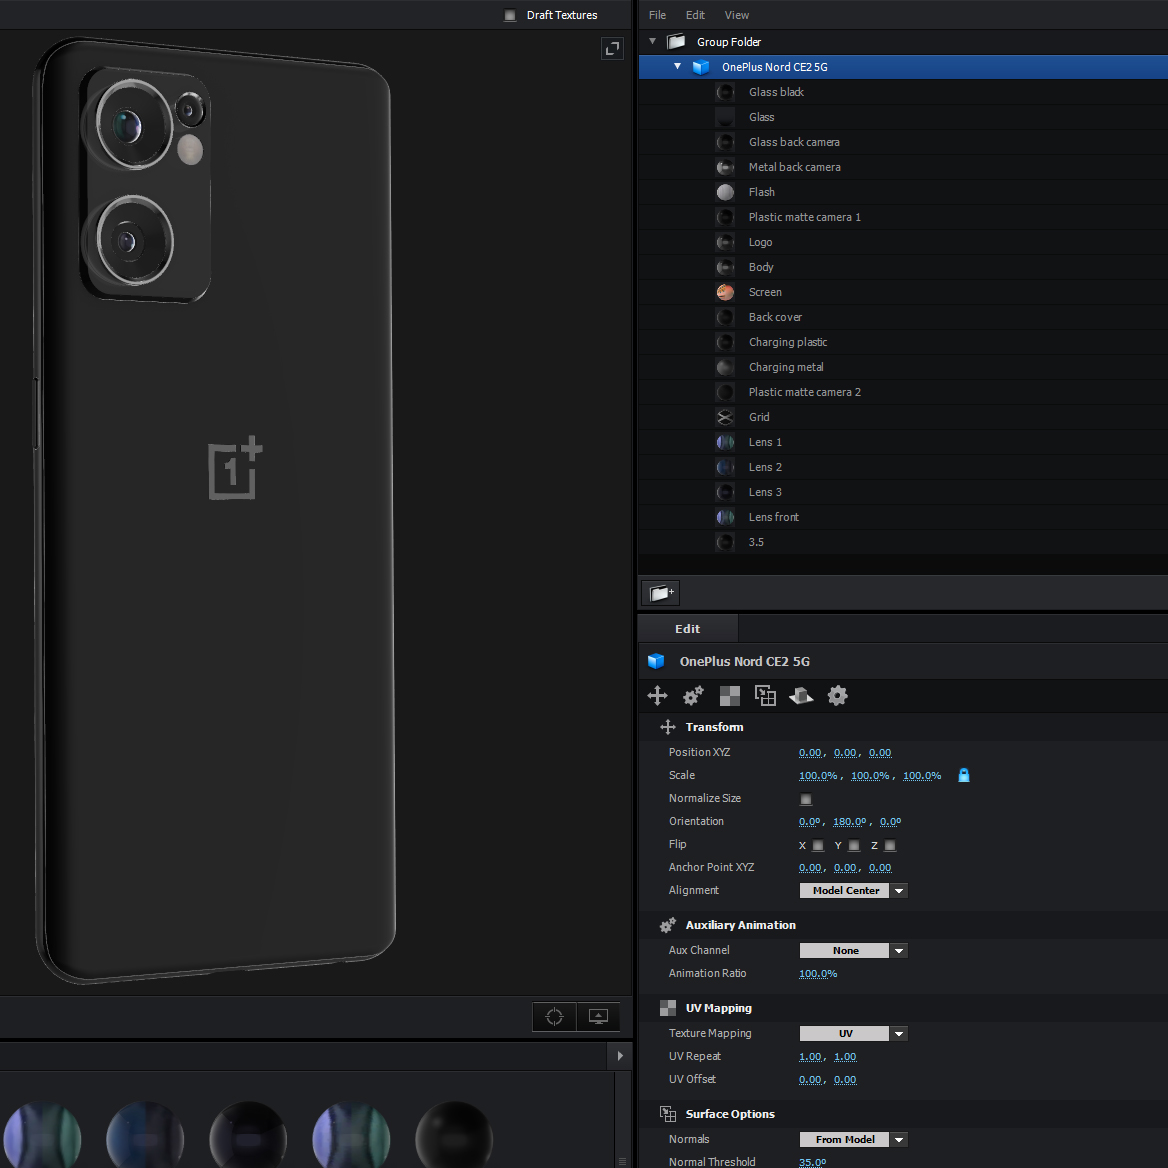Viewport: 1168px width, 1168px height.
Task: Click the target reset view icon
Action: (x=554, y=1017)
